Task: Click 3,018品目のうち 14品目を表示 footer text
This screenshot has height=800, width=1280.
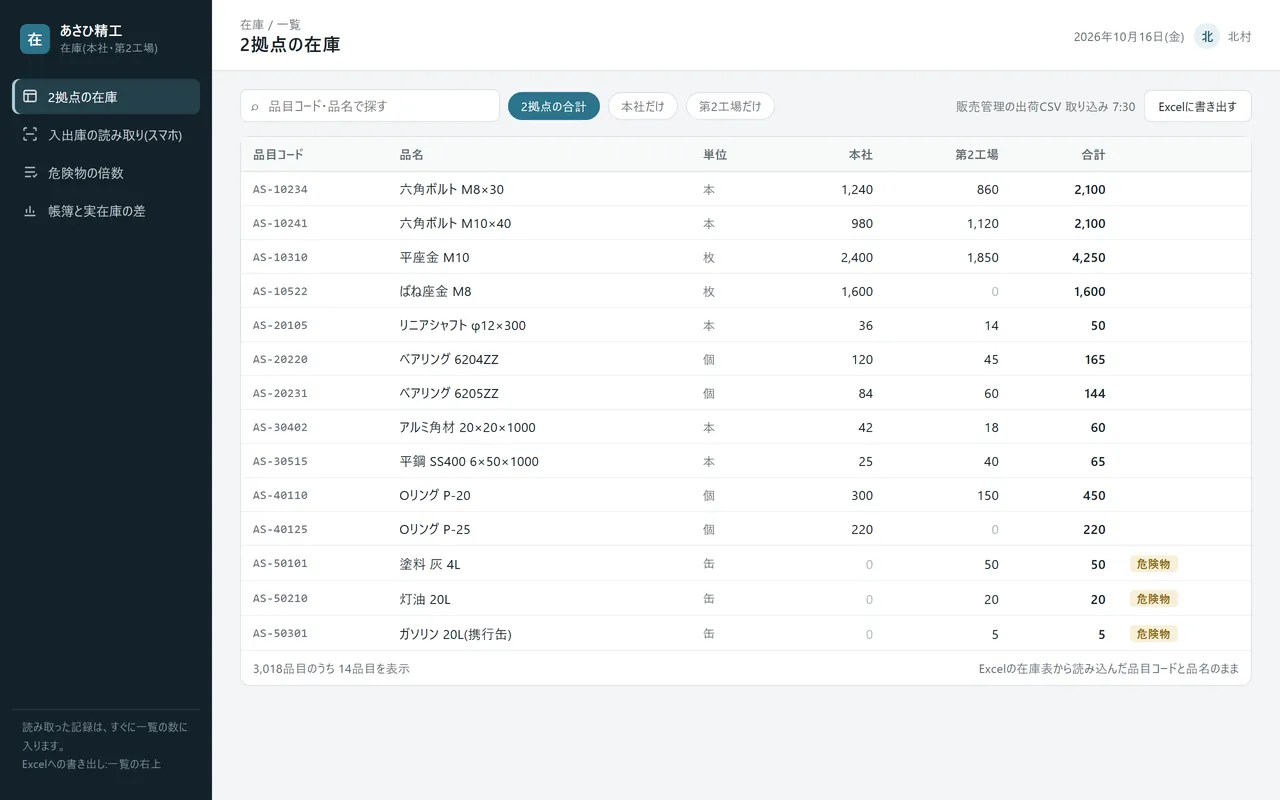Action: [x=331, y=669]
